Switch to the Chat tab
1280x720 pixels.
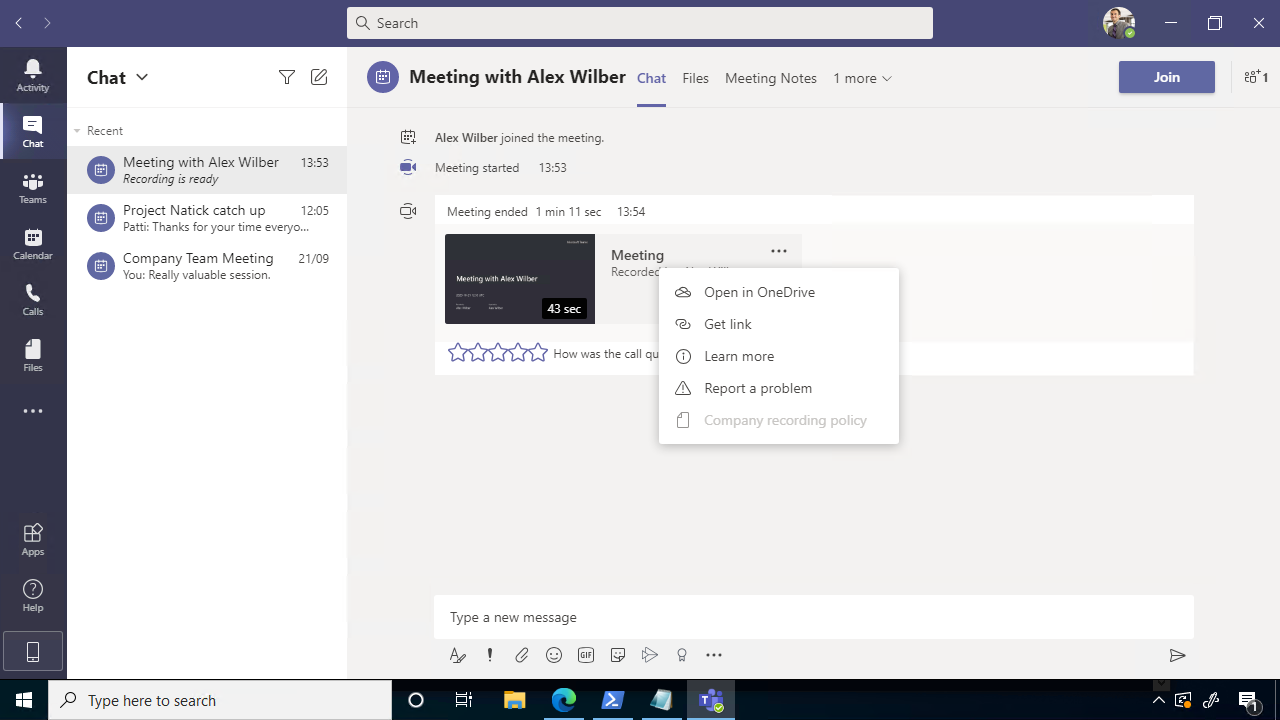point(651,78)
